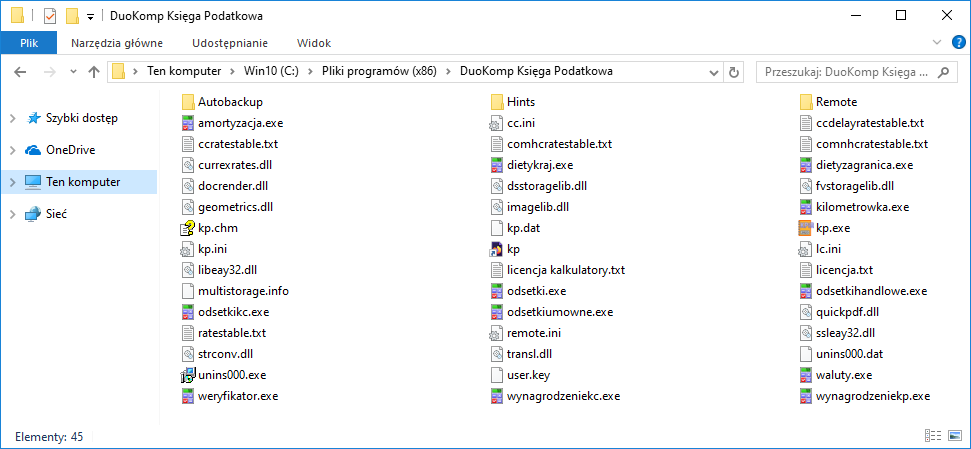
Task: Open the Narzędzia główne tab
Action: [117, 43]
